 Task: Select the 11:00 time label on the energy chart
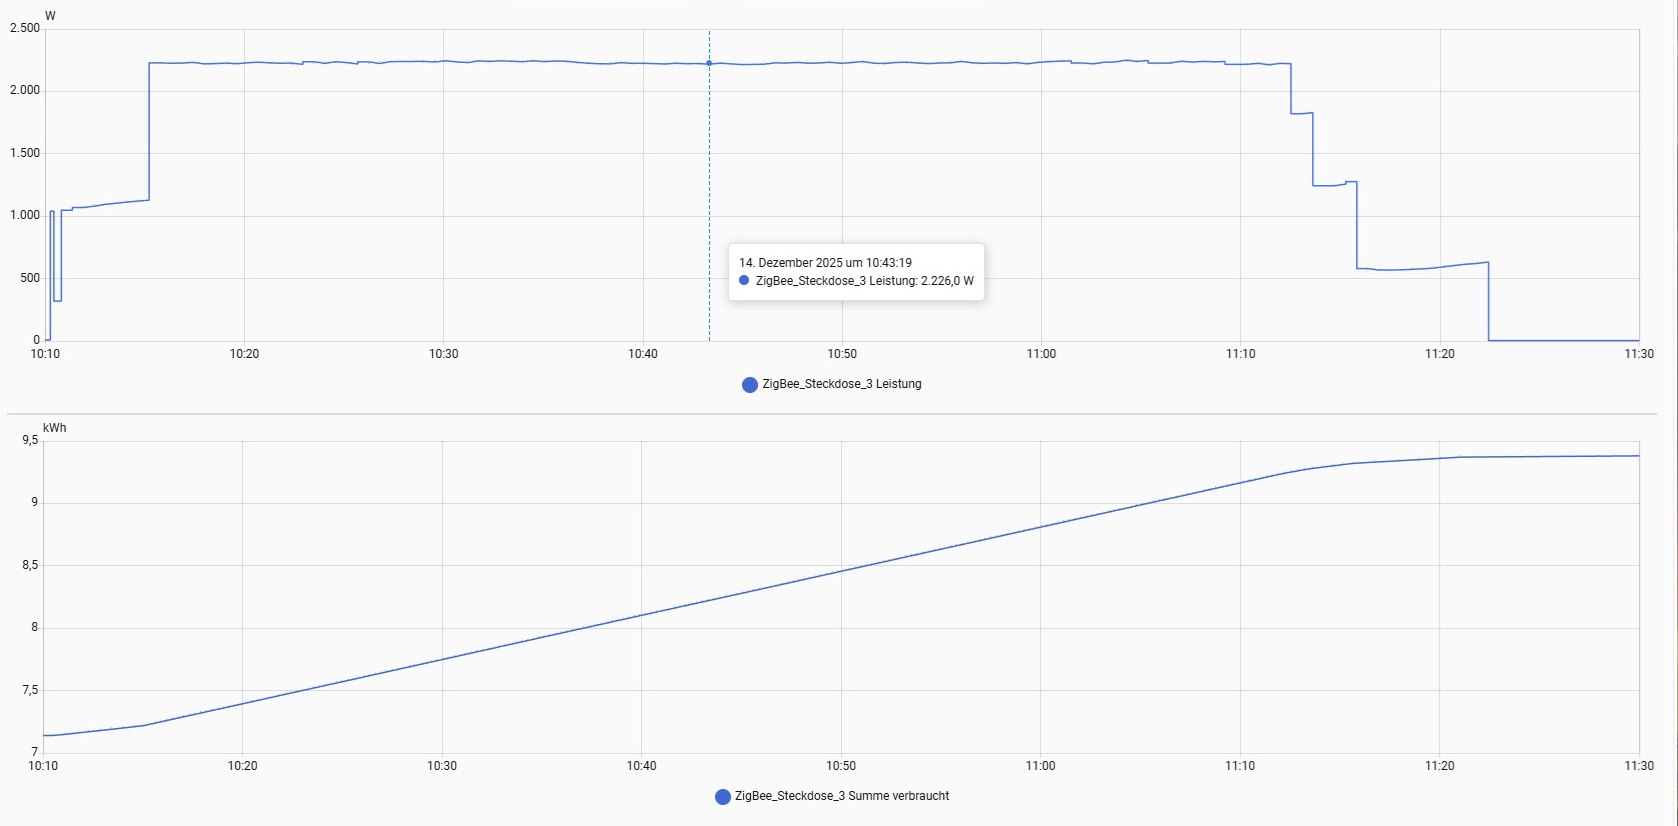tap(1040, 766)
